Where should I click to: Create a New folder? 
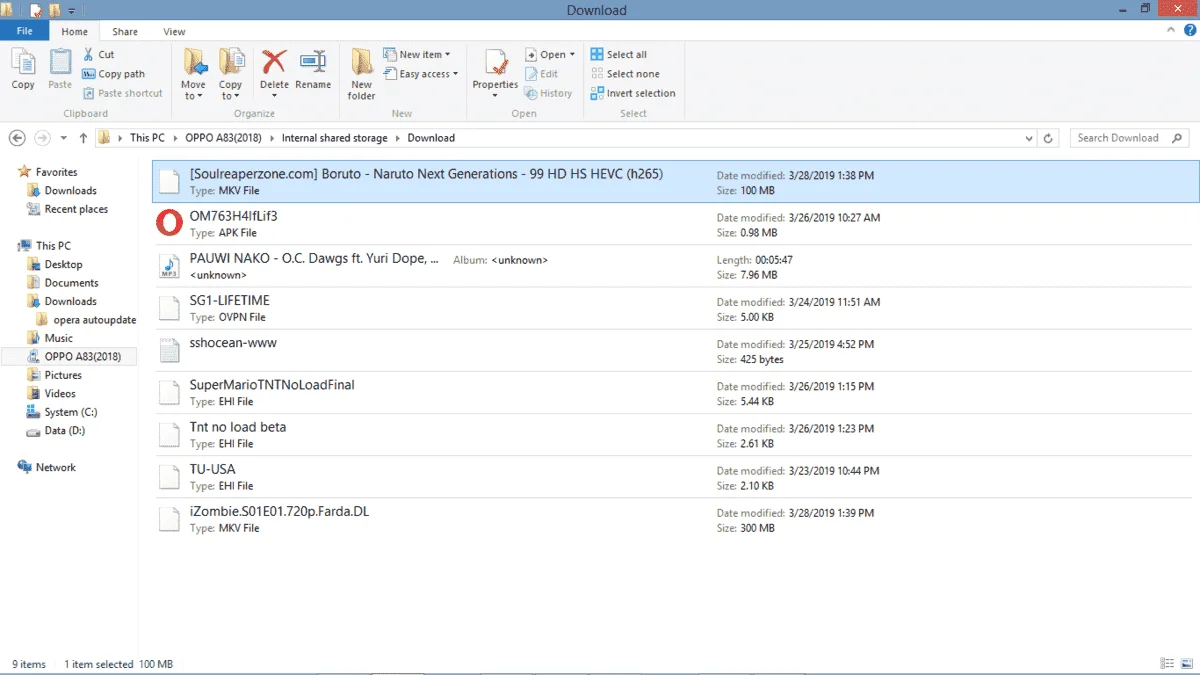(x=362, y=74)
